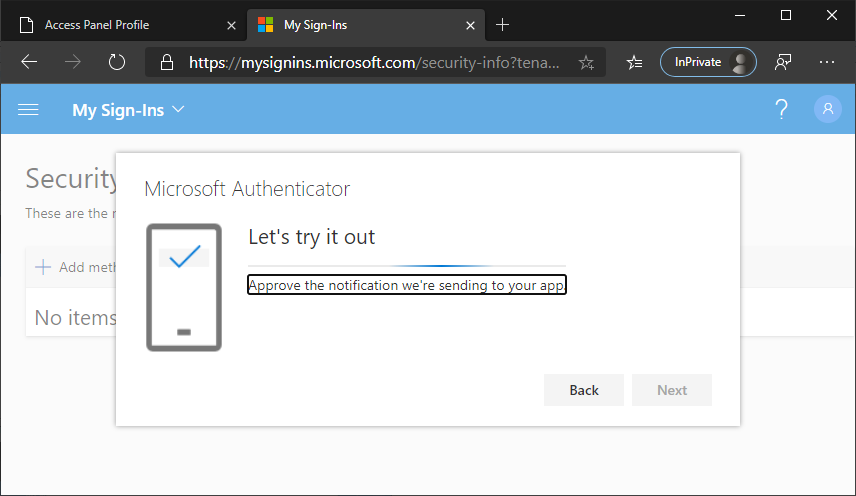
Task: Click 'Approve the notification' message text
Action: pyautogui.click(x=407, y=285)
